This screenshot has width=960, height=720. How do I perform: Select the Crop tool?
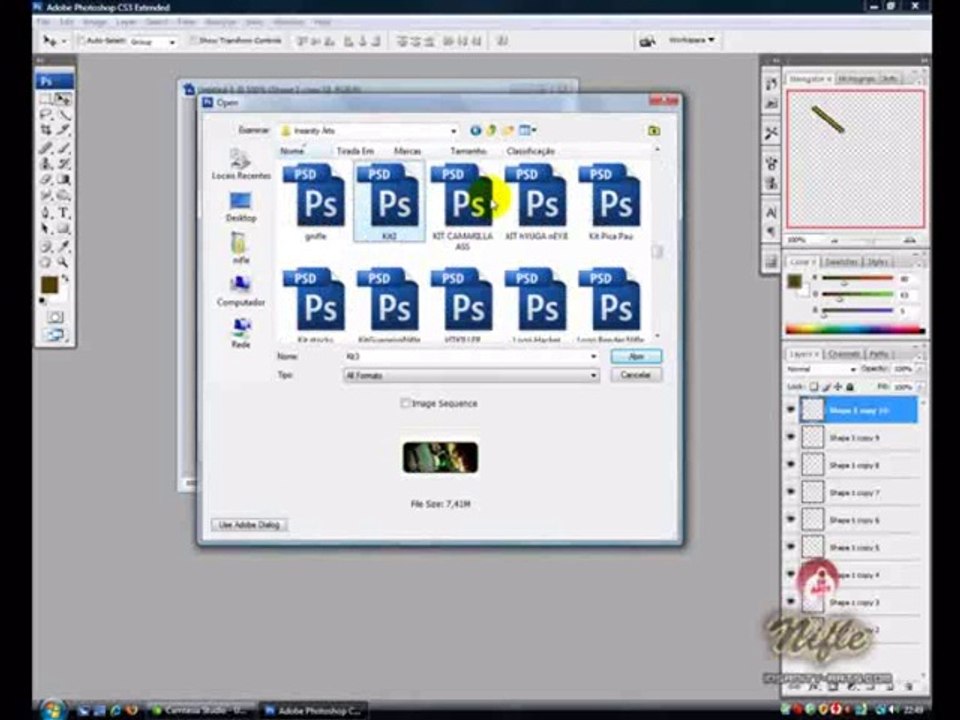(x=46, y=130)
